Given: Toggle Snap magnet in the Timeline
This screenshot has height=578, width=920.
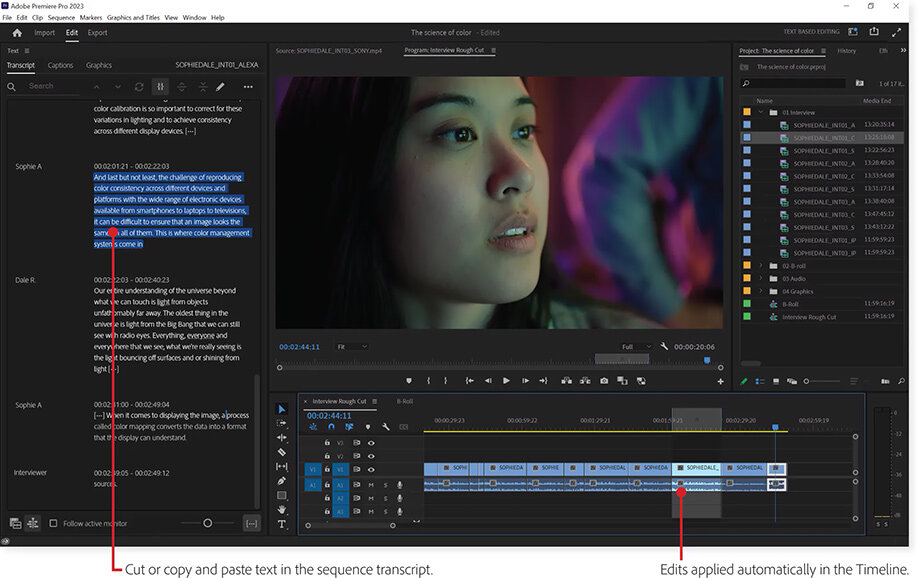Looking at the screenshot, I should coord(332,427).
